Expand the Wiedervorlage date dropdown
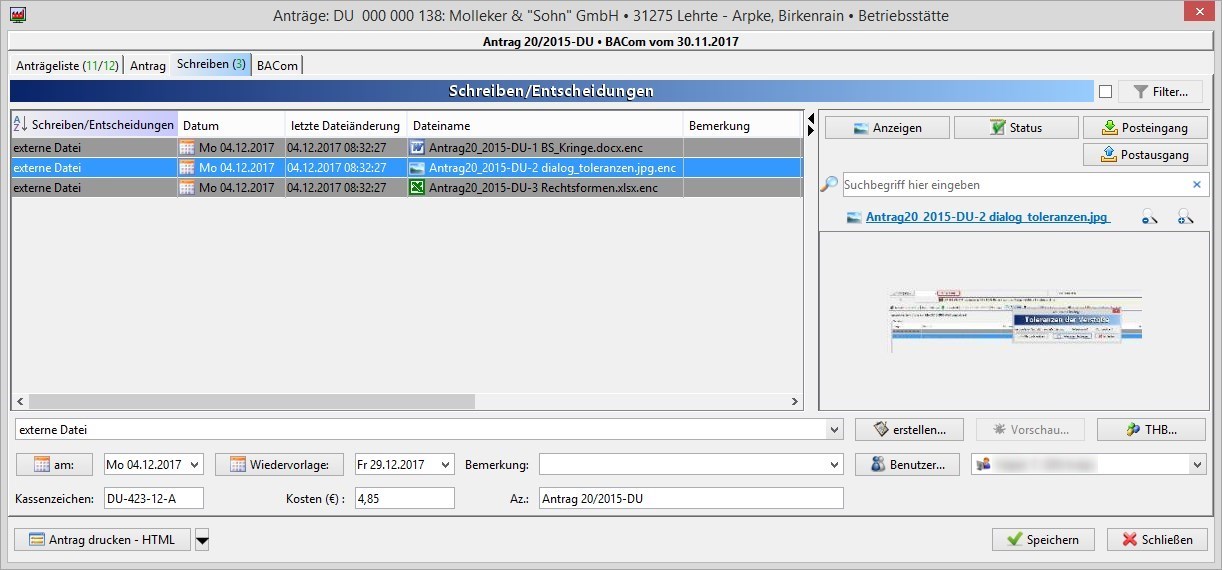The height and width of the screenshot is (570, 1222). tap(445, 465)
